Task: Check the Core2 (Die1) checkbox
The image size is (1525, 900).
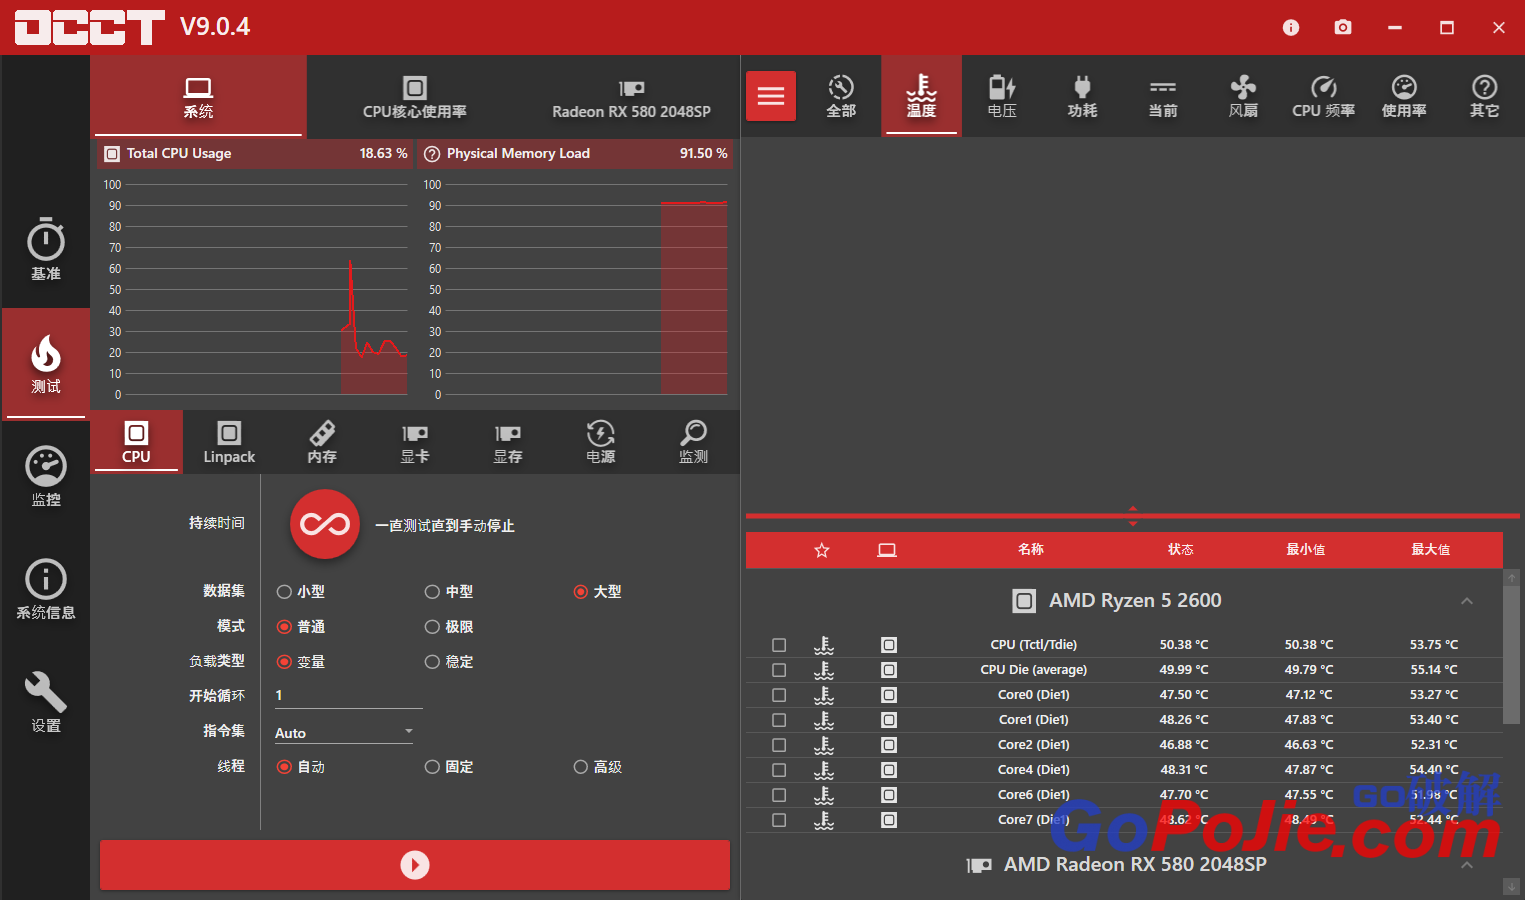Action: point(779,745)
